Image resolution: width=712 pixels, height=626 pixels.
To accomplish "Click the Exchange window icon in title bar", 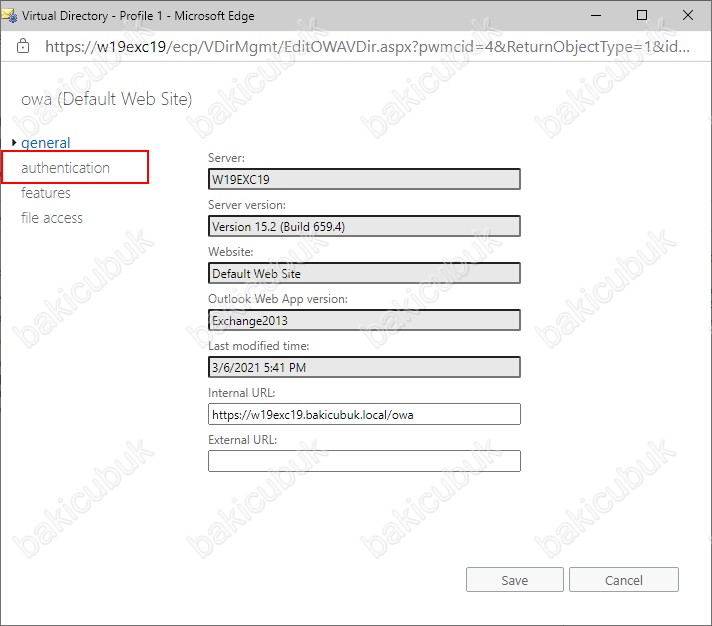I will pos(10,15).
